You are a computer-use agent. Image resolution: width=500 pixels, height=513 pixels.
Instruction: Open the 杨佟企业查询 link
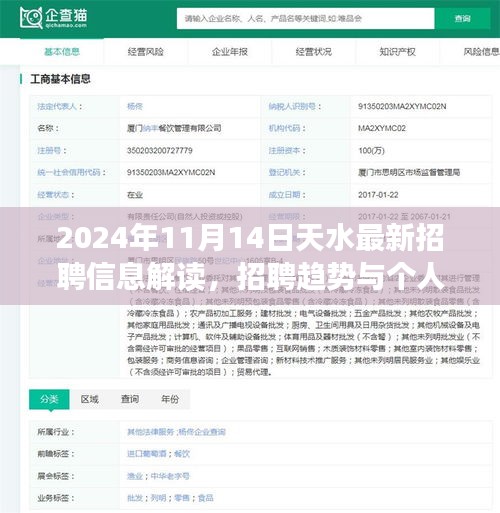pyautogui.click(x=202, y=432)
